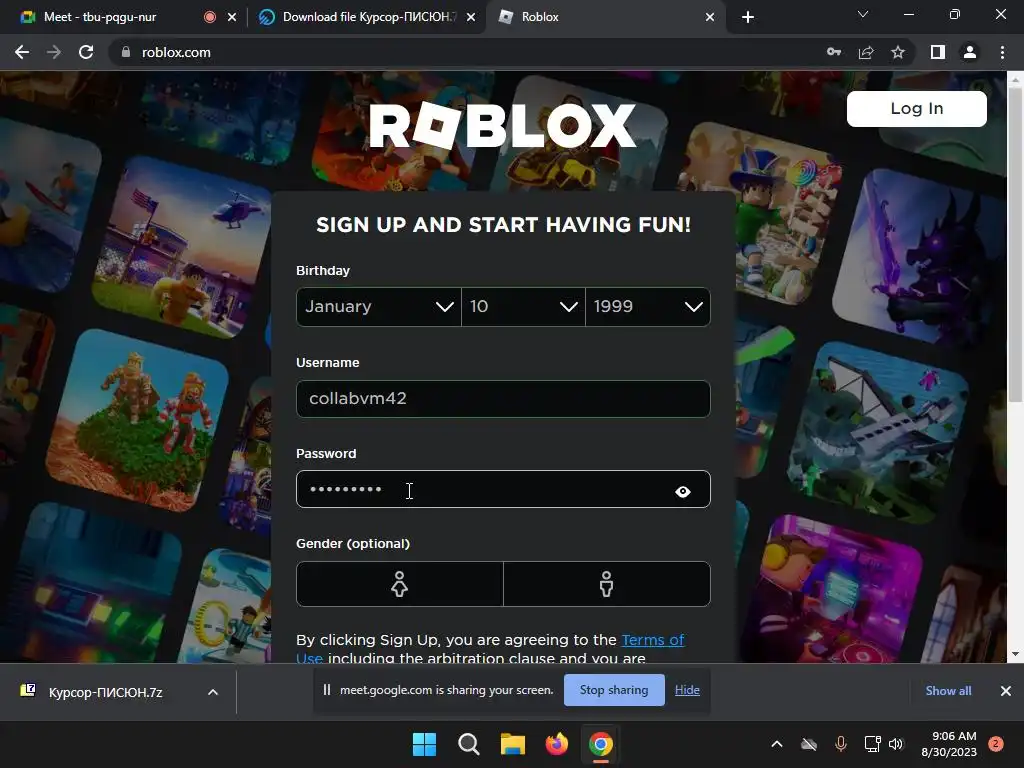The image size is (1024, 768).
Task: Go forward in browser history
Action: 54,52
